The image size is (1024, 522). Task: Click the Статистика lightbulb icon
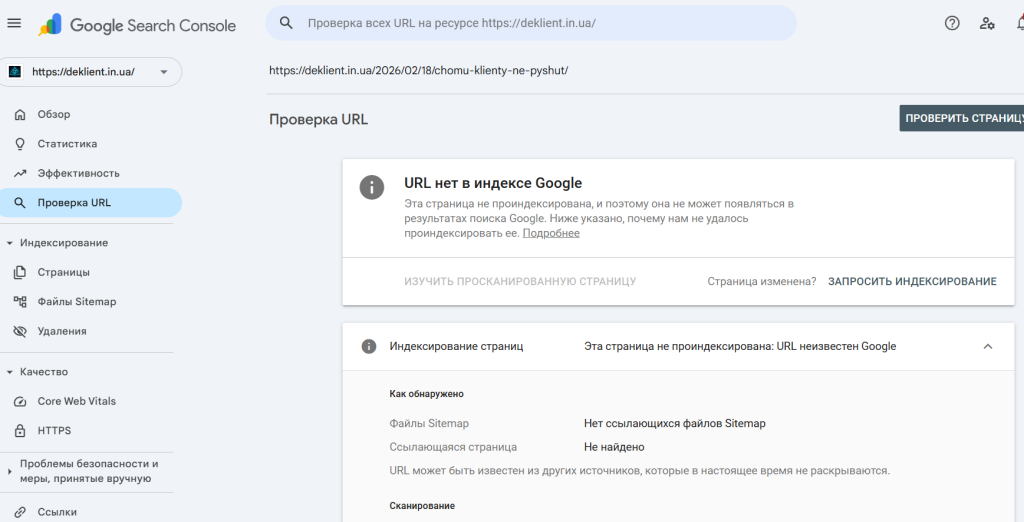(x=20, y=144)
